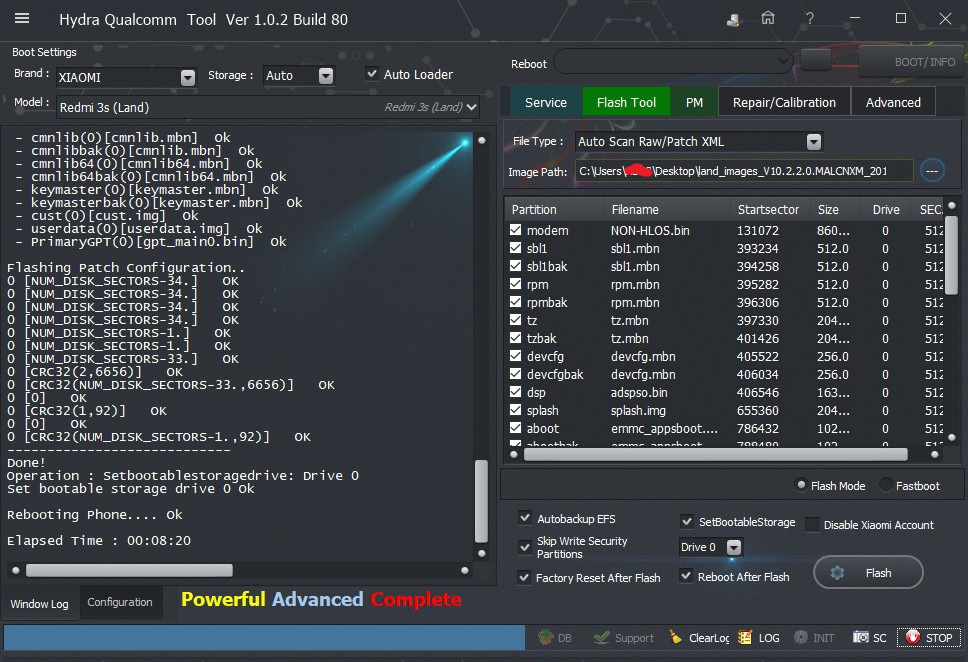The height and width of the screenshot is (662, 968).
Task: Select the NON-HLOS.bin filename cell
Action: click(650, 230)
